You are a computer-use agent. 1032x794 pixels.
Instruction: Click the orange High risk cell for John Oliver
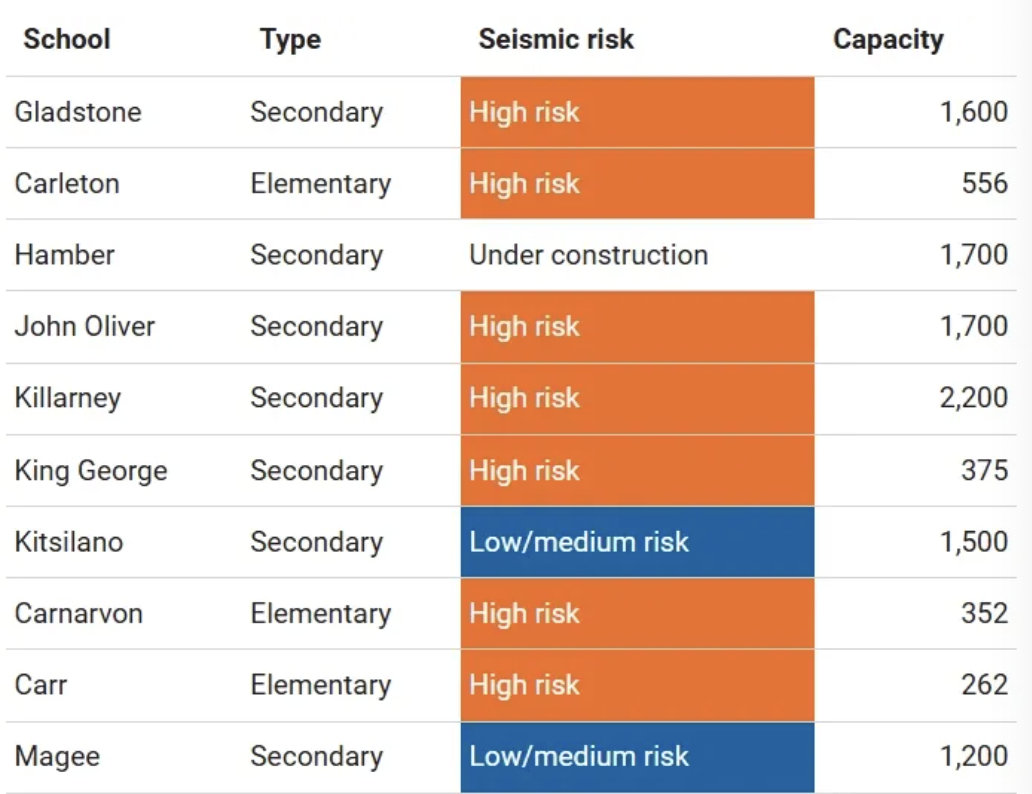(x=637, y=327)
